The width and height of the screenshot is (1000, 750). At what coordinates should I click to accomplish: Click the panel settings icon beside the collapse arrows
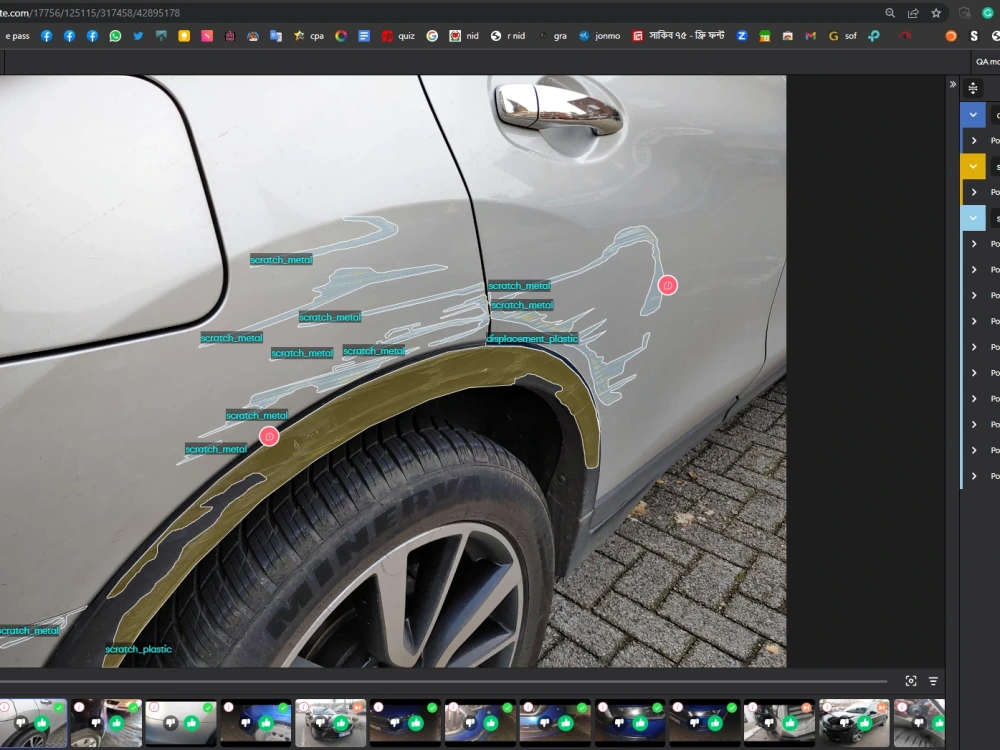click(x=973, y=88)
